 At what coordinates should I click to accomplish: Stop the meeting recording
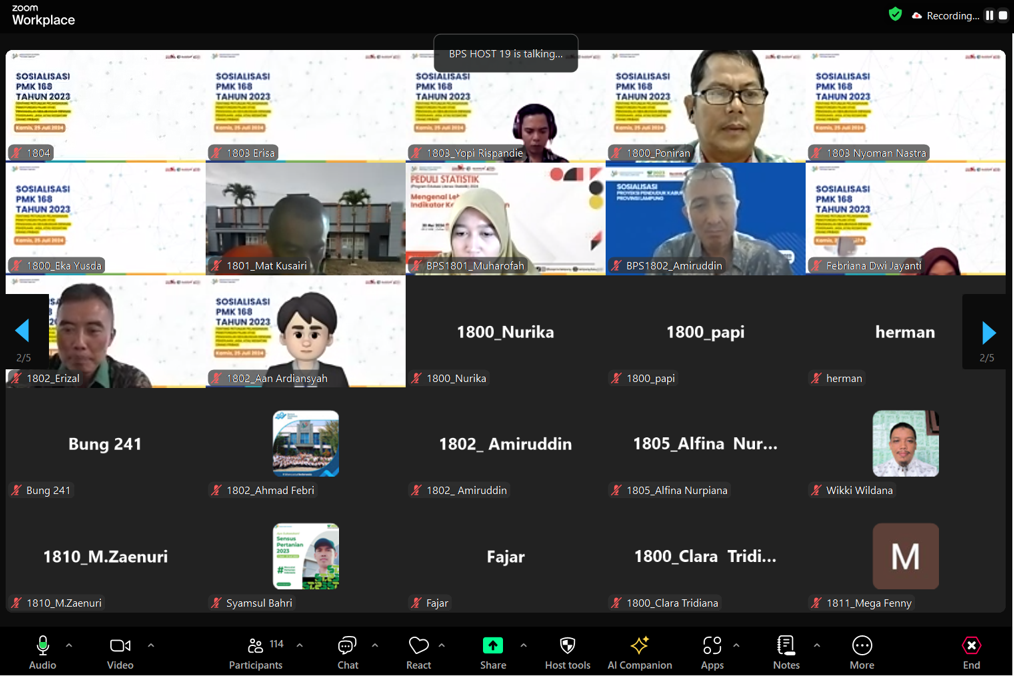point(1003,15)
